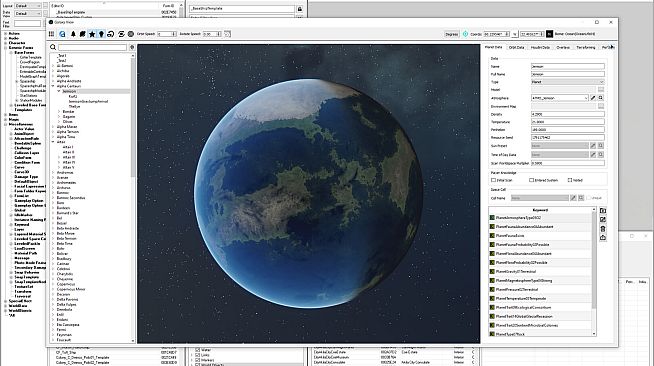Click the find icon next to Atmosphere pencil
The width and height of the screenshot is (654, 366).
click(601, 98)
